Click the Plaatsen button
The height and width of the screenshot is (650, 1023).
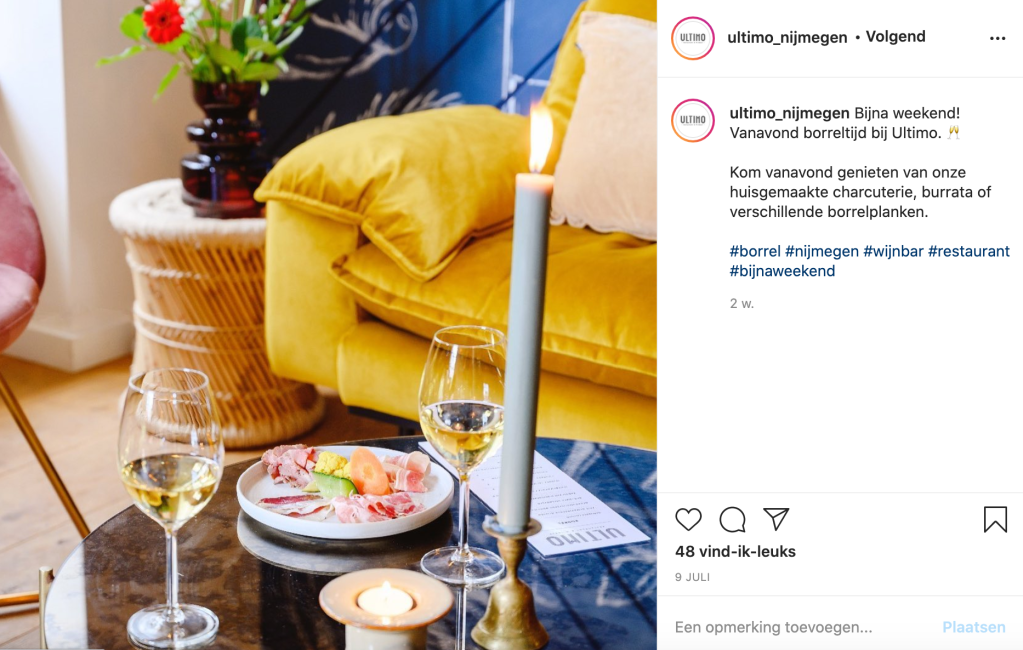click(x=974, y=627)
